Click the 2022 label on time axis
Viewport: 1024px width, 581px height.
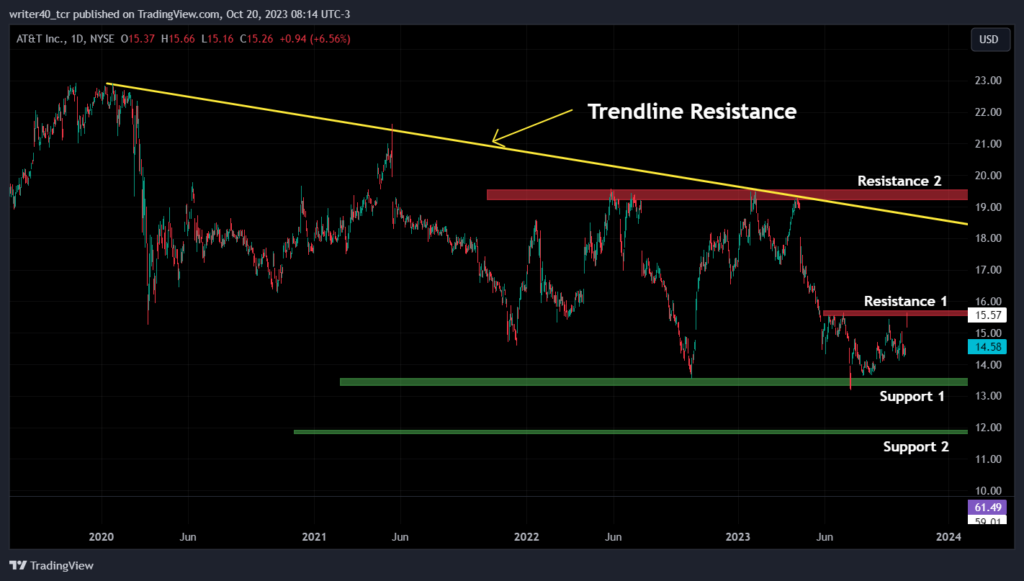526,537
